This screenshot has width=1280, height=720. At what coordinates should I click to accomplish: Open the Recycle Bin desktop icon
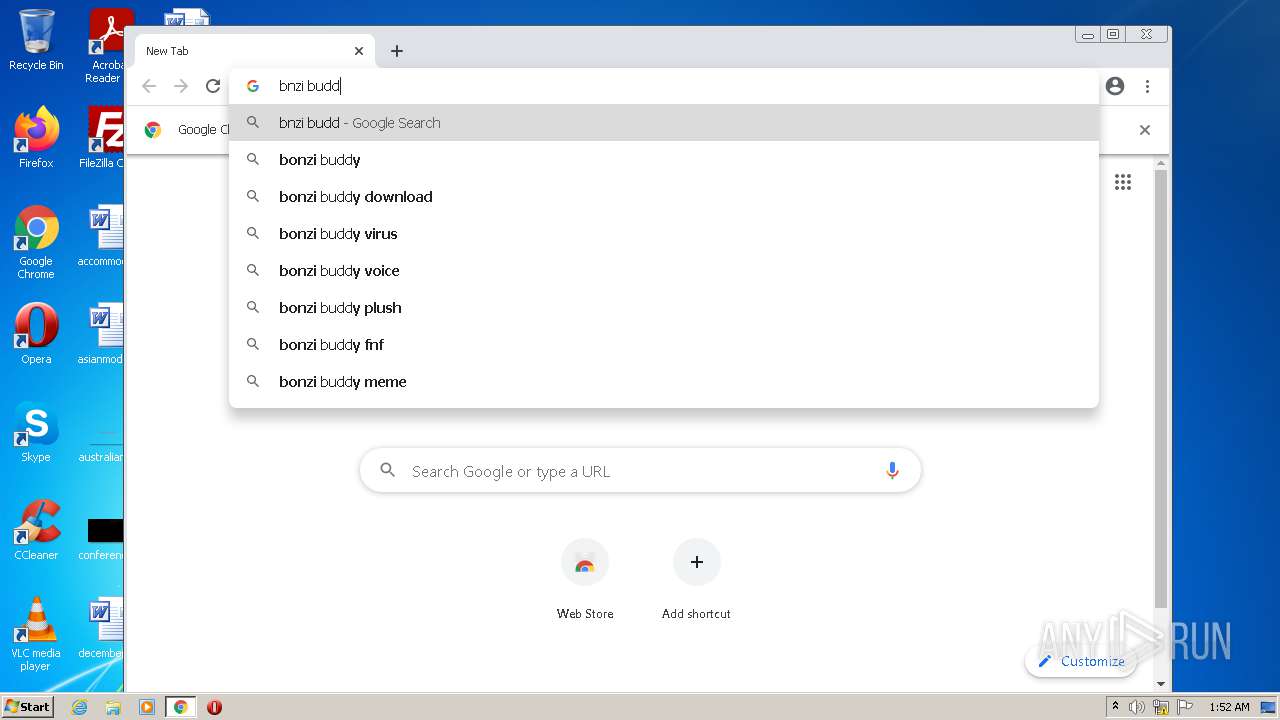point(36,40)
